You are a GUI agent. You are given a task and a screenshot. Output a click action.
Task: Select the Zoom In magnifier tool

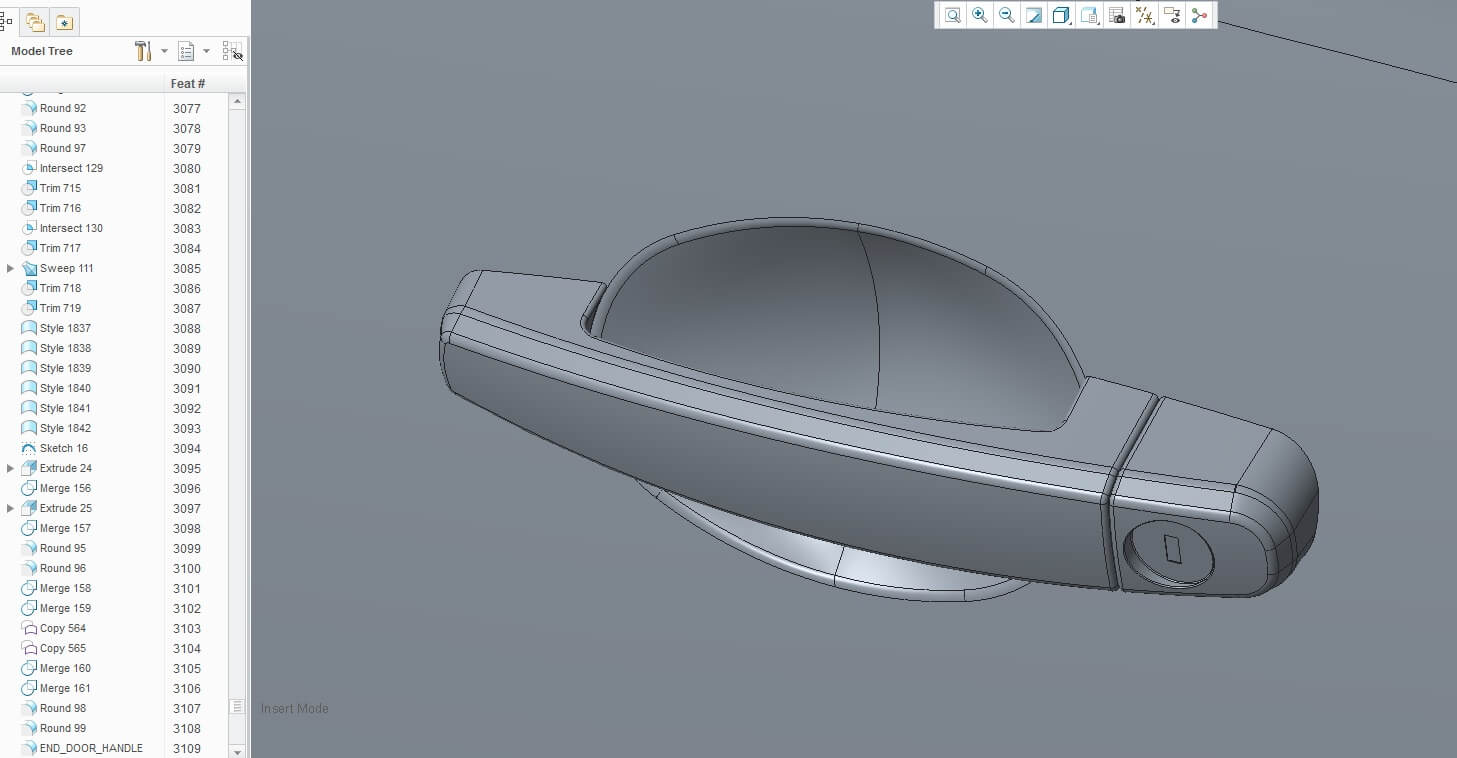[980, 15]
